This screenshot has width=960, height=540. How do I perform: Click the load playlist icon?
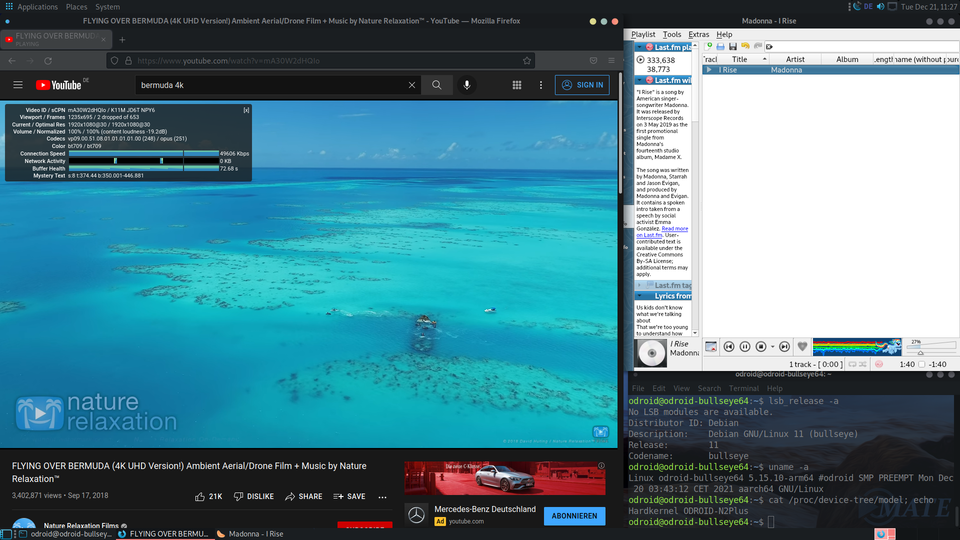coord(721,47)
